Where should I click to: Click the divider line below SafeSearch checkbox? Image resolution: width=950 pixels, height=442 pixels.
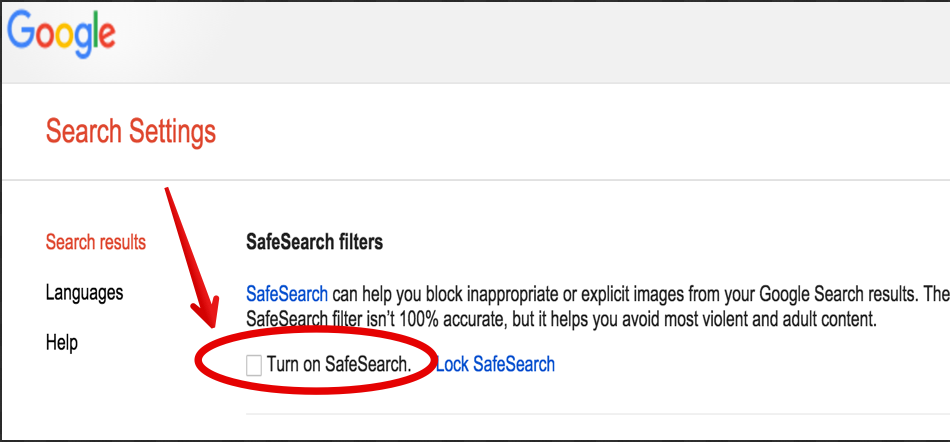(x=597, y=414)
